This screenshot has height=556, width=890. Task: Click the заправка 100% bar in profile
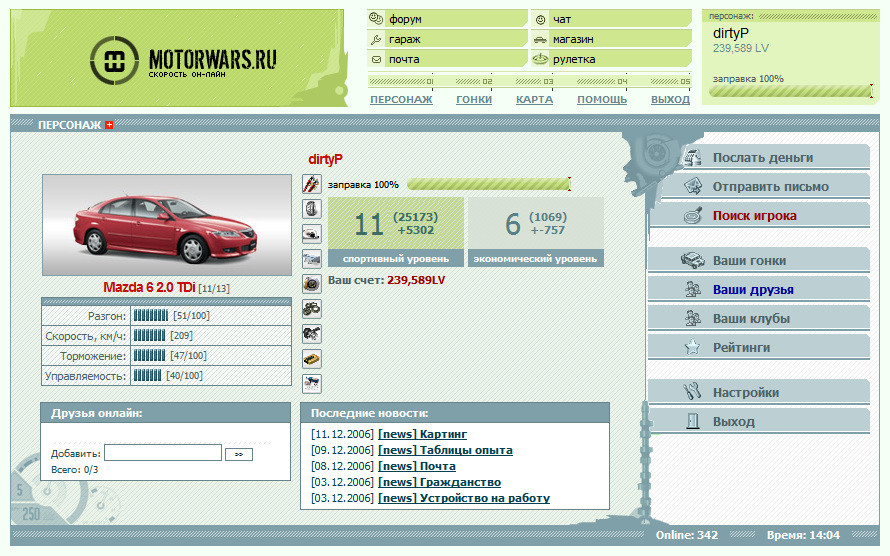489,184
